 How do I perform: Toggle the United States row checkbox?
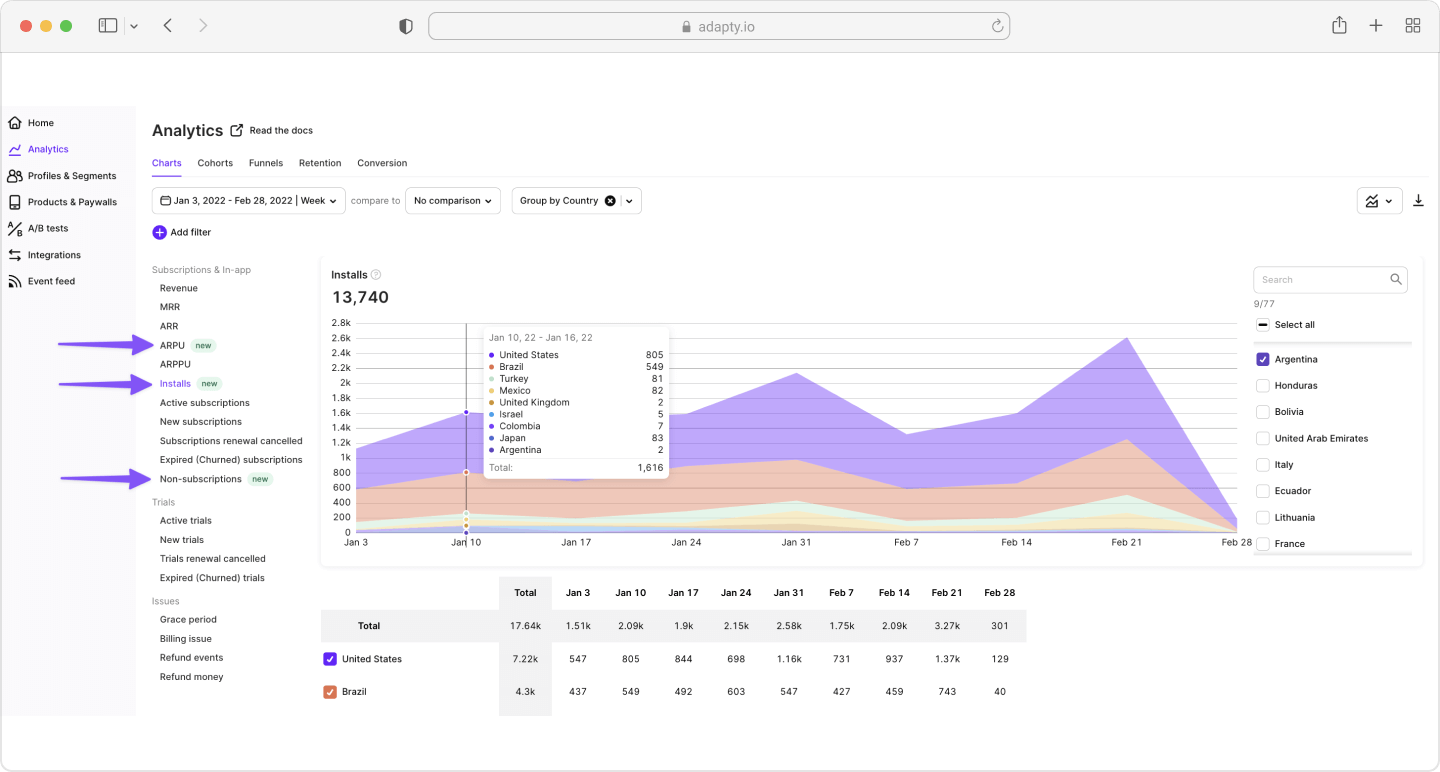pyautogui.click(x=330, y=659)
